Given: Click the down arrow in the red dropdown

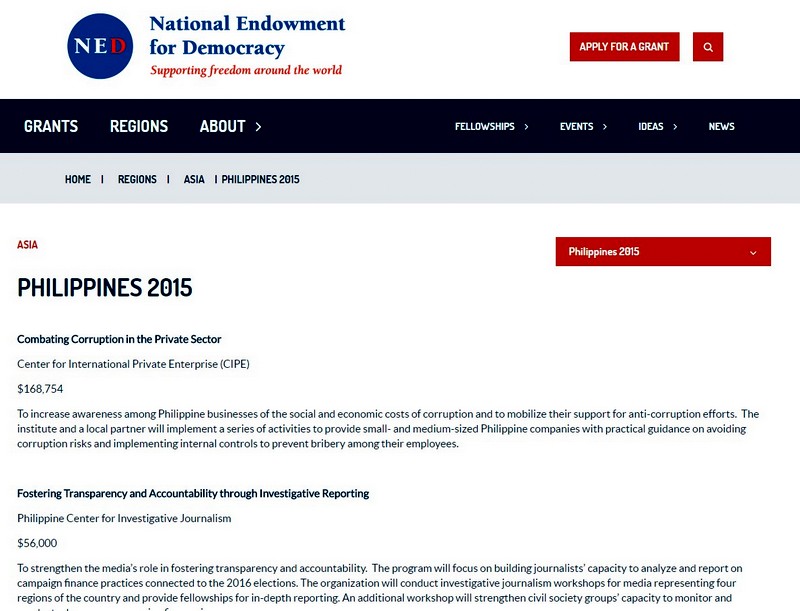Looking at the screenshot, I should click(x=753, y=252).
